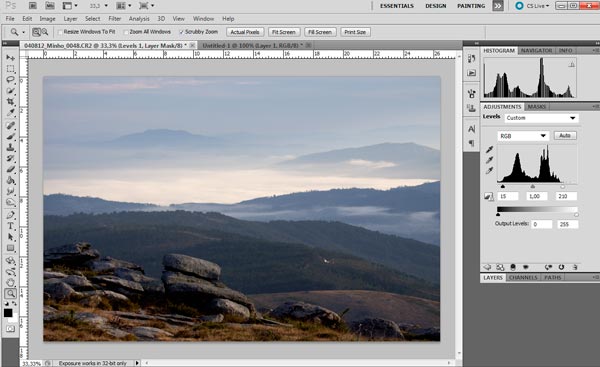Open the View Extras dropdown
Screen dimensions: 600x367
(70, 6)
